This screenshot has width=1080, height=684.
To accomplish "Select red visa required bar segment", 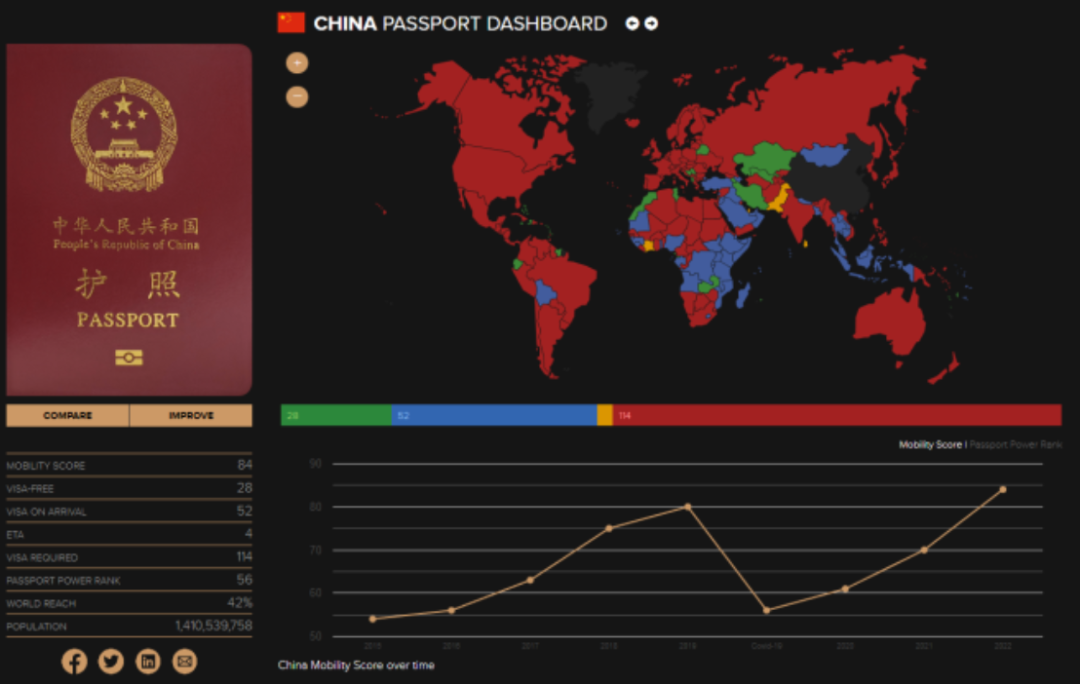I will (x=836, y=415).
